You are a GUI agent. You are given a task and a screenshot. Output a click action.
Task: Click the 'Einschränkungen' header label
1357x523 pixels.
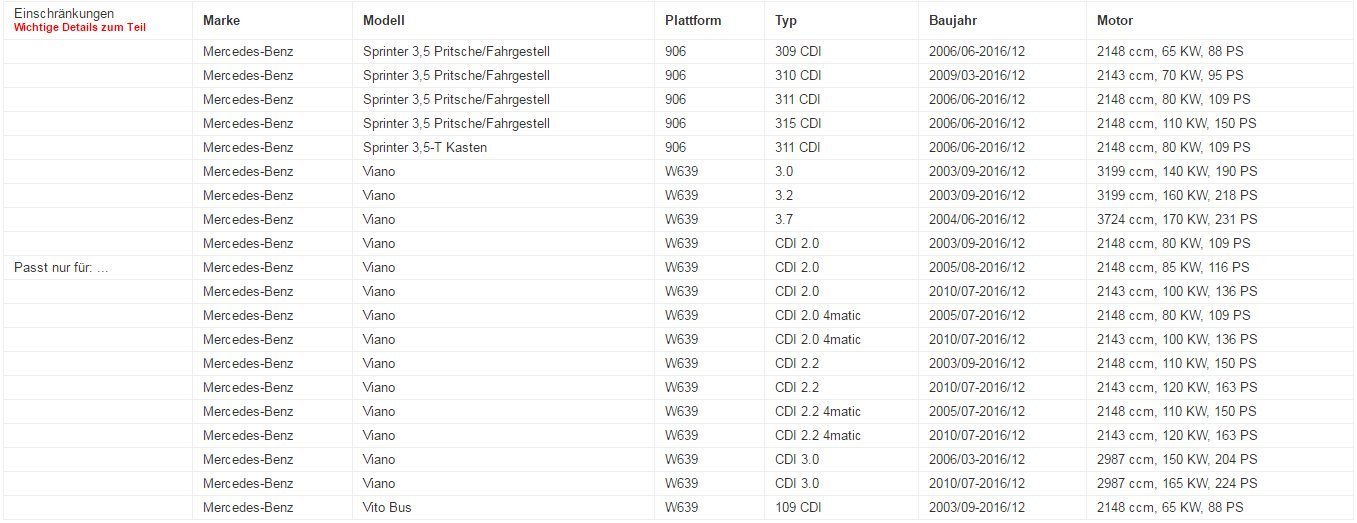pyautogui.click(x=64, y=13)
